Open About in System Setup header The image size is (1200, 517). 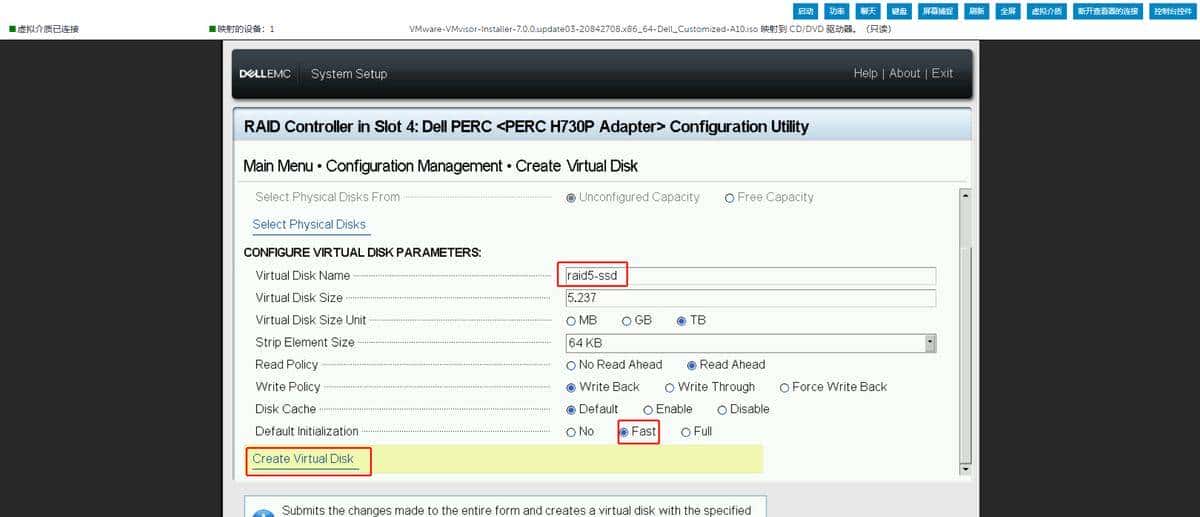click(x=904, y=73)
